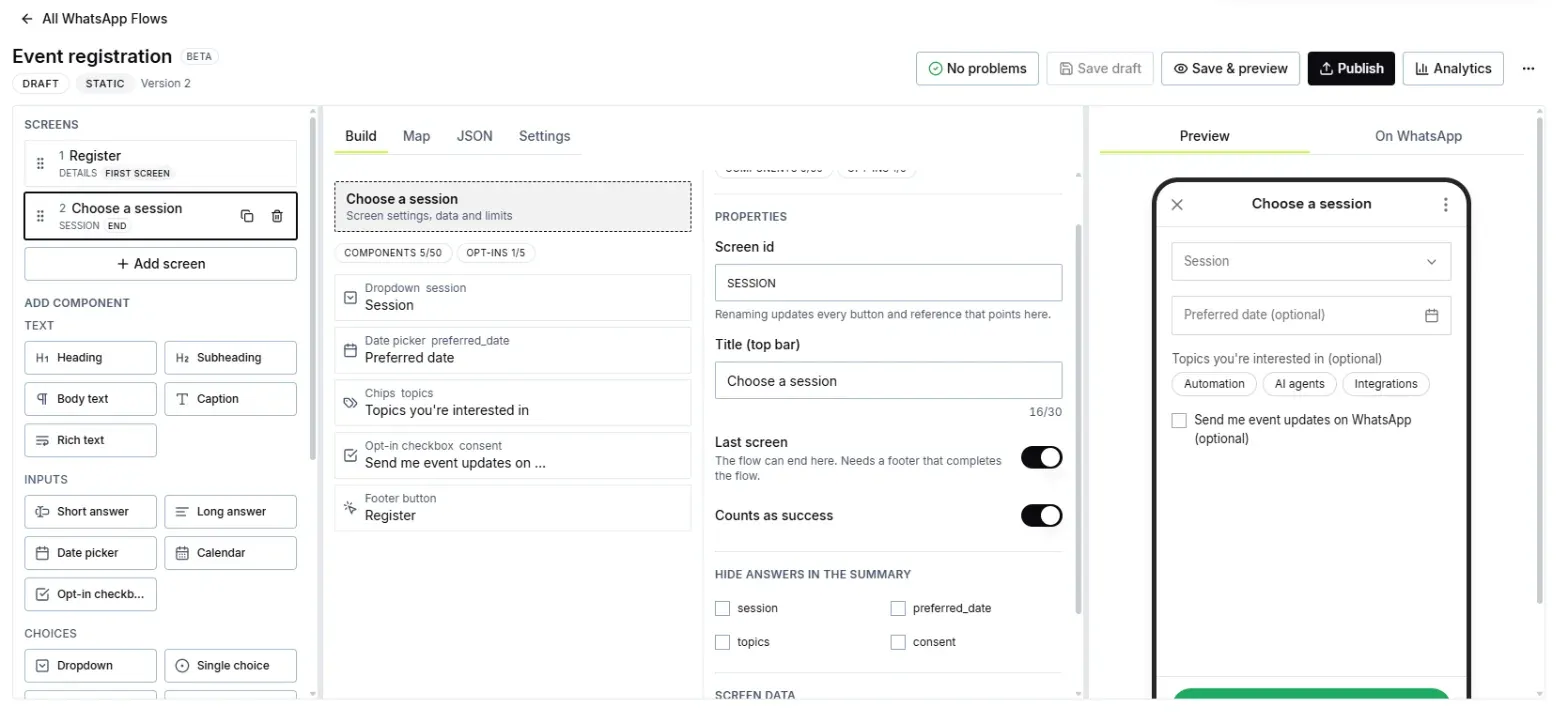The height and width of the screenshot is (723, 1568).
Task: Check the WhatsApp event updates checkbox in preview
Action: [1179, 421]
